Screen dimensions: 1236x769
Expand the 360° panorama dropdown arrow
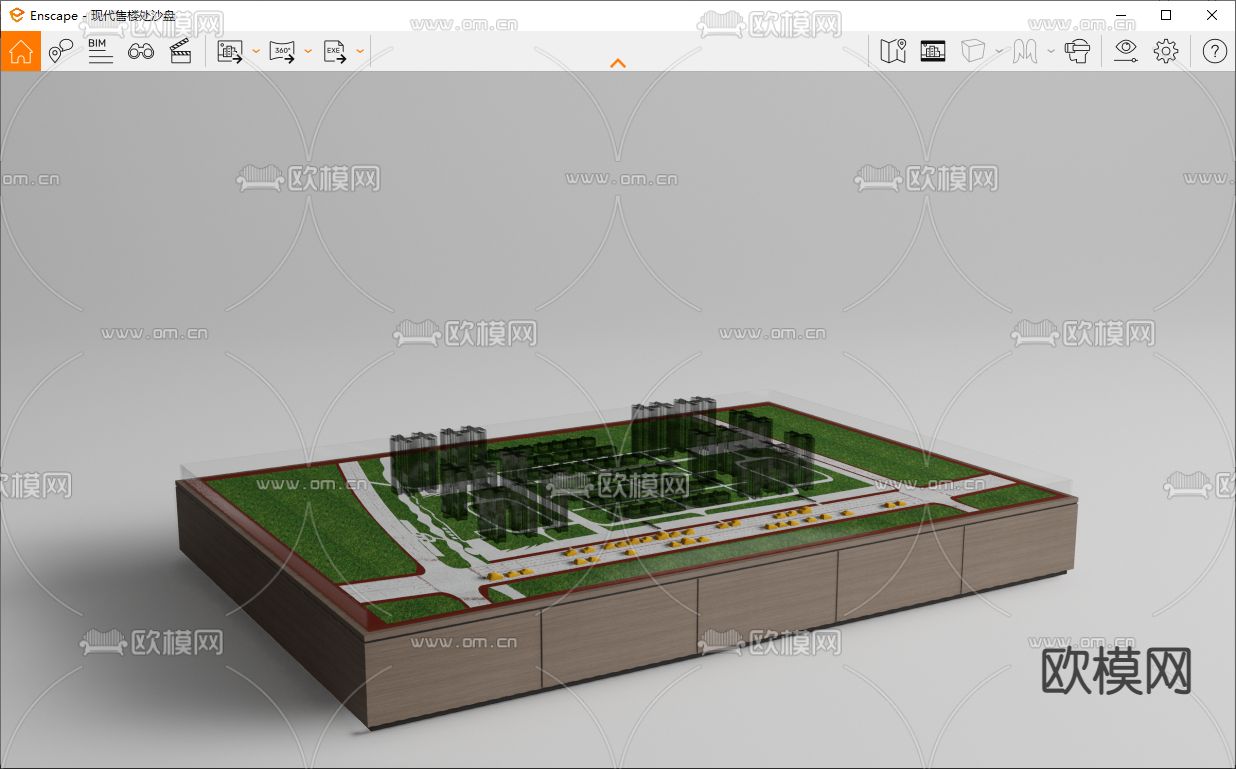pos(308,51)
